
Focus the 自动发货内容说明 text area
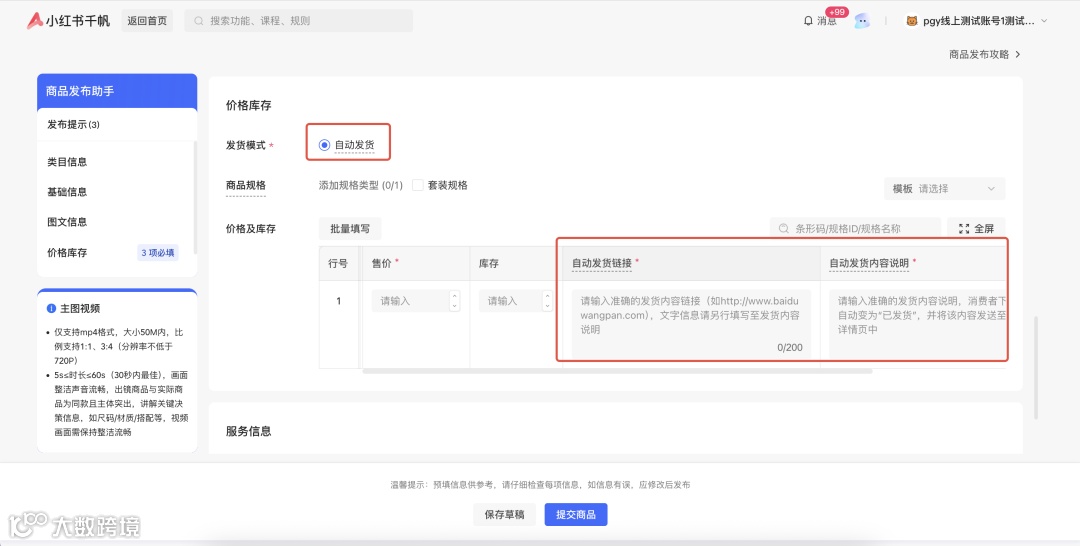pos(917,324)
